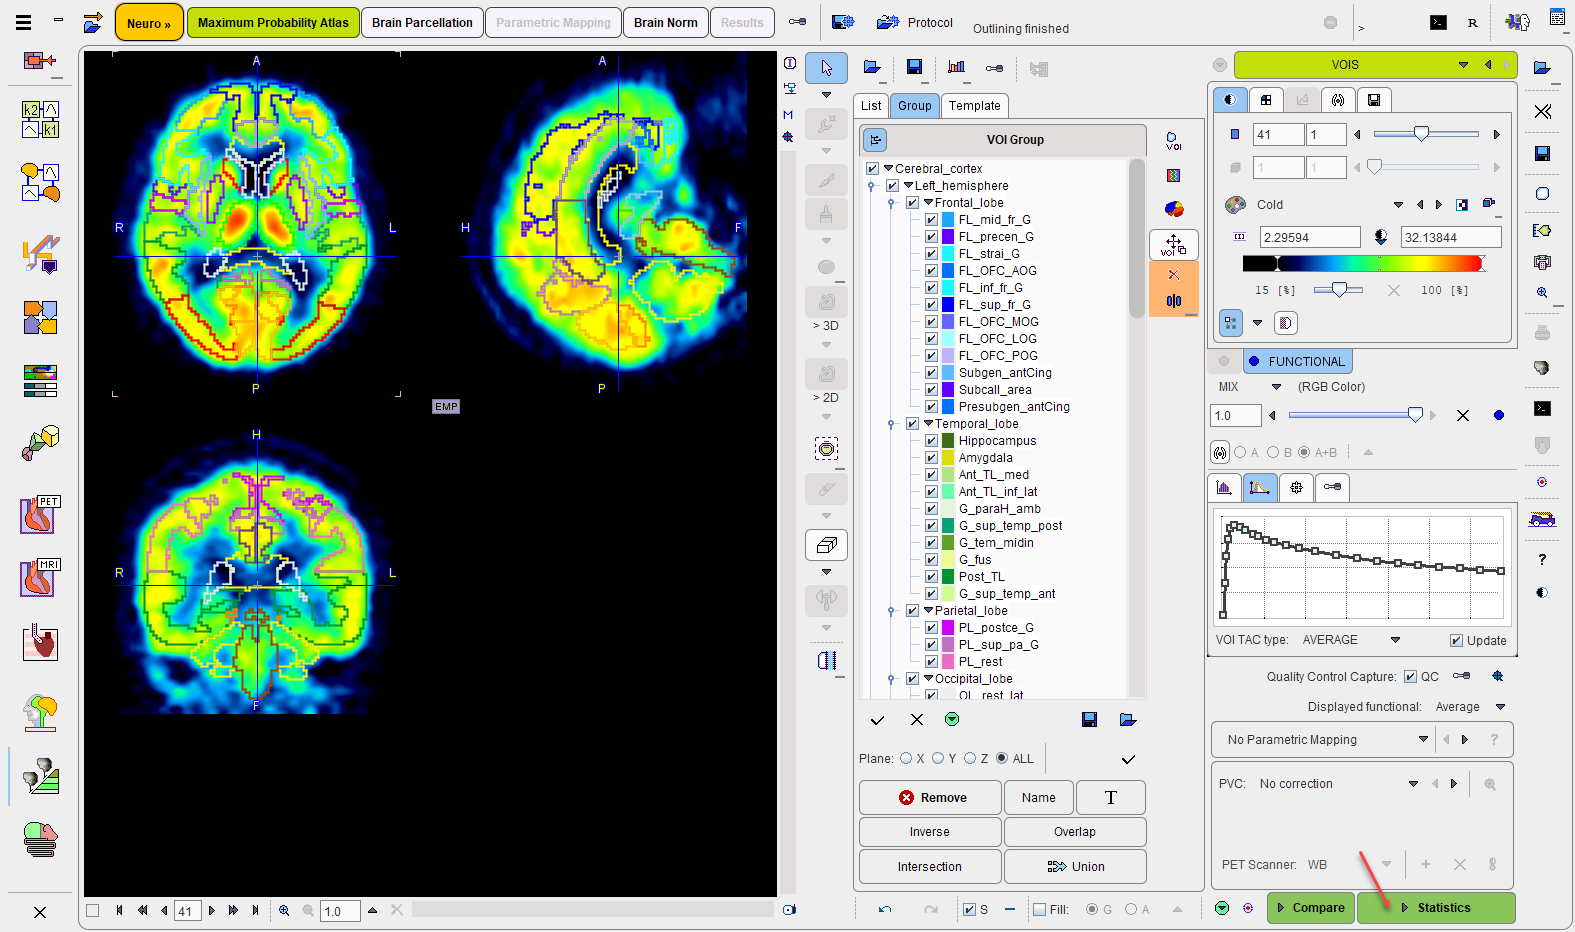Select the X plane radio button

906,759
